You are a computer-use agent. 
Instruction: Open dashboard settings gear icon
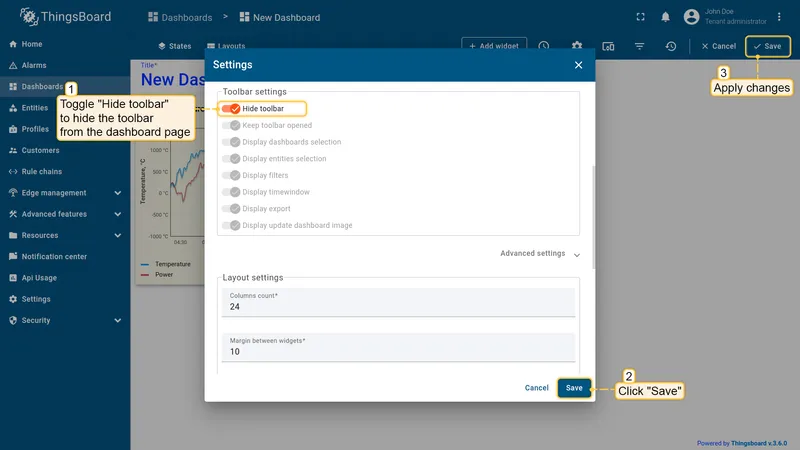coord(577,46)
